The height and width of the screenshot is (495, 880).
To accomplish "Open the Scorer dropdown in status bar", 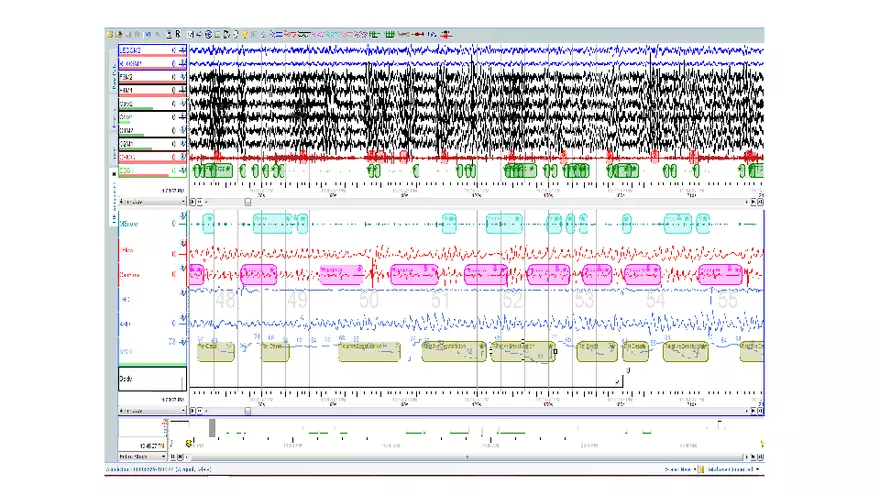I will pos(680,469).
